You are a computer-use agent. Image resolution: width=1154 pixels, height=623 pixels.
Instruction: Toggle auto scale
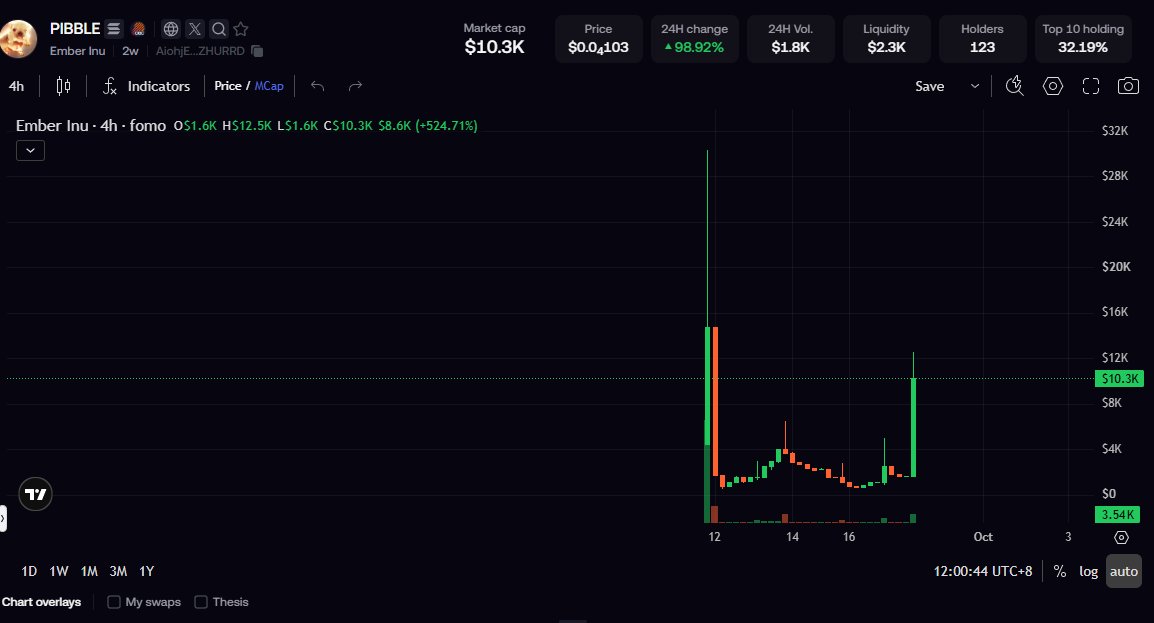(1124, 571)
